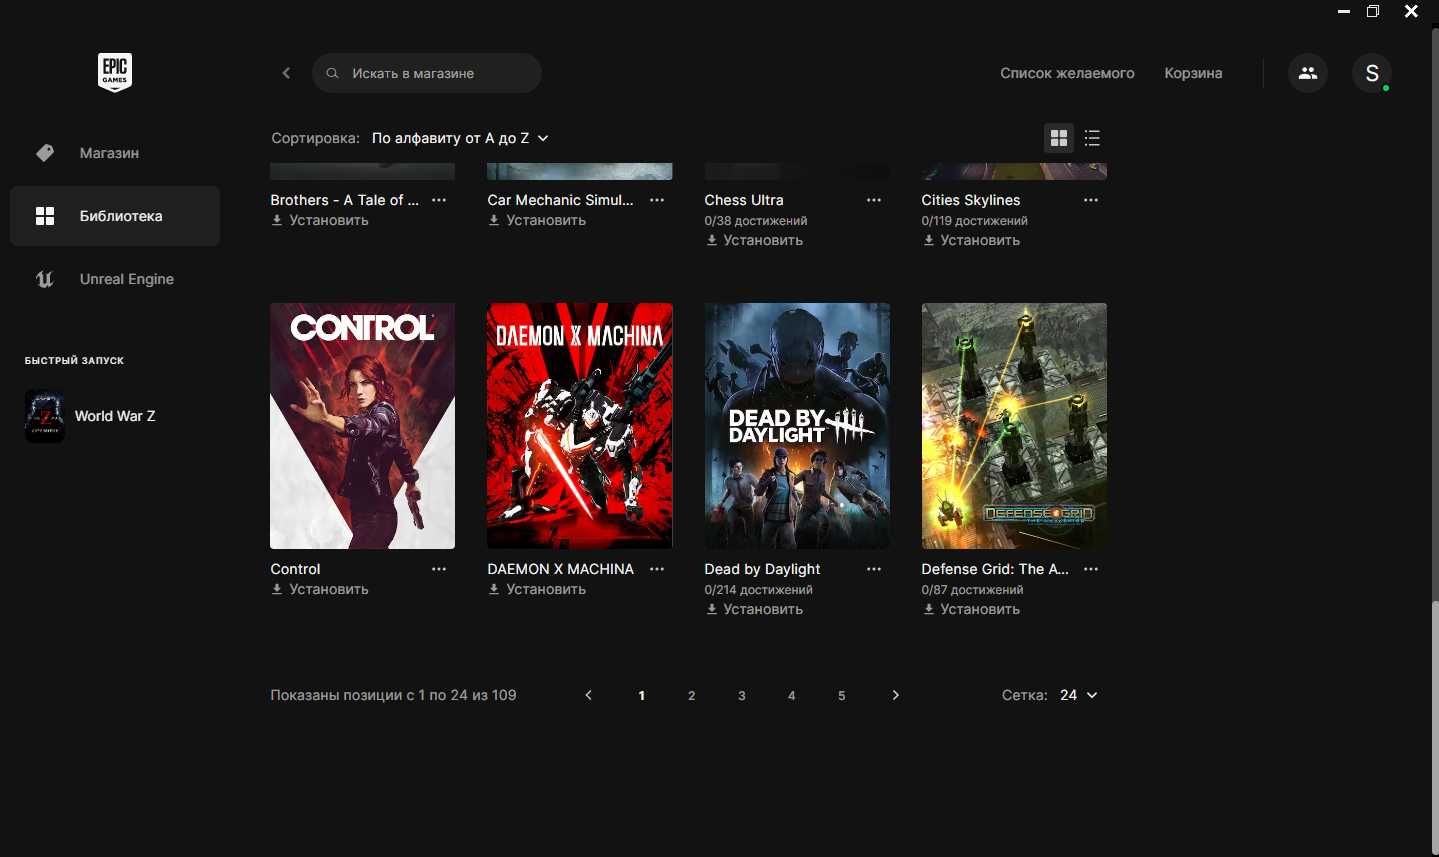1439x857 pixels.
Task: Go to page 3
Action: point(741,696)
